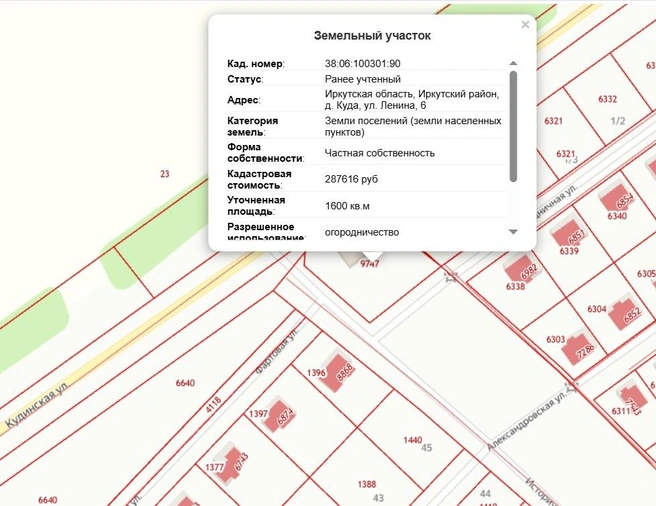Click building 7286 on the map
The width and height of the screenshot is (656, 506).
tap(579, 348)
